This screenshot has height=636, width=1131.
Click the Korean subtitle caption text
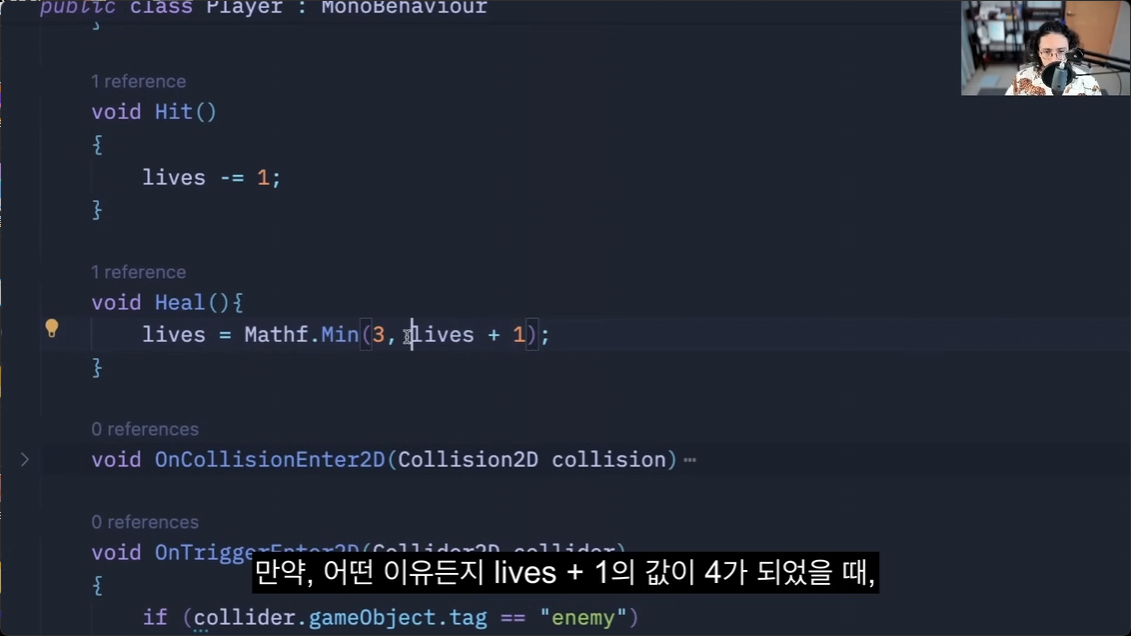pos(565,573)
